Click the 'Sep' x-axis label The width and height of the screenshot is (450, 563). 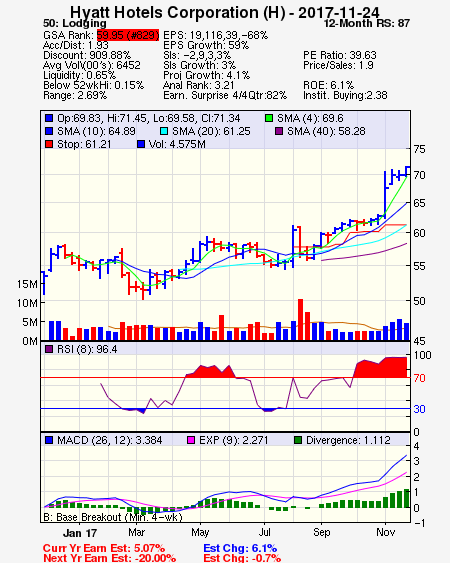[x=321, y=532]
